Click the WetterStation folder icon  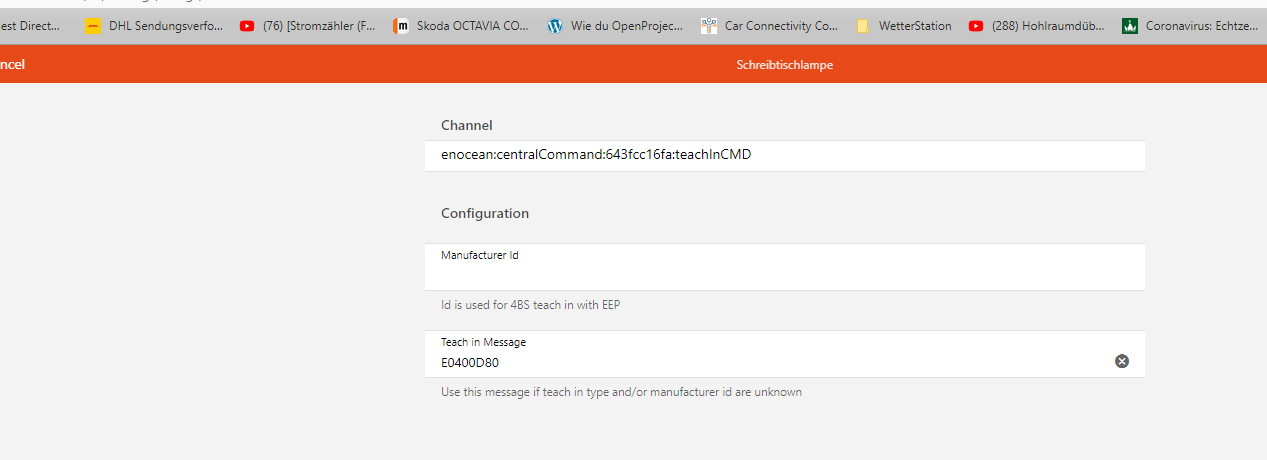(x=863, y=27)
